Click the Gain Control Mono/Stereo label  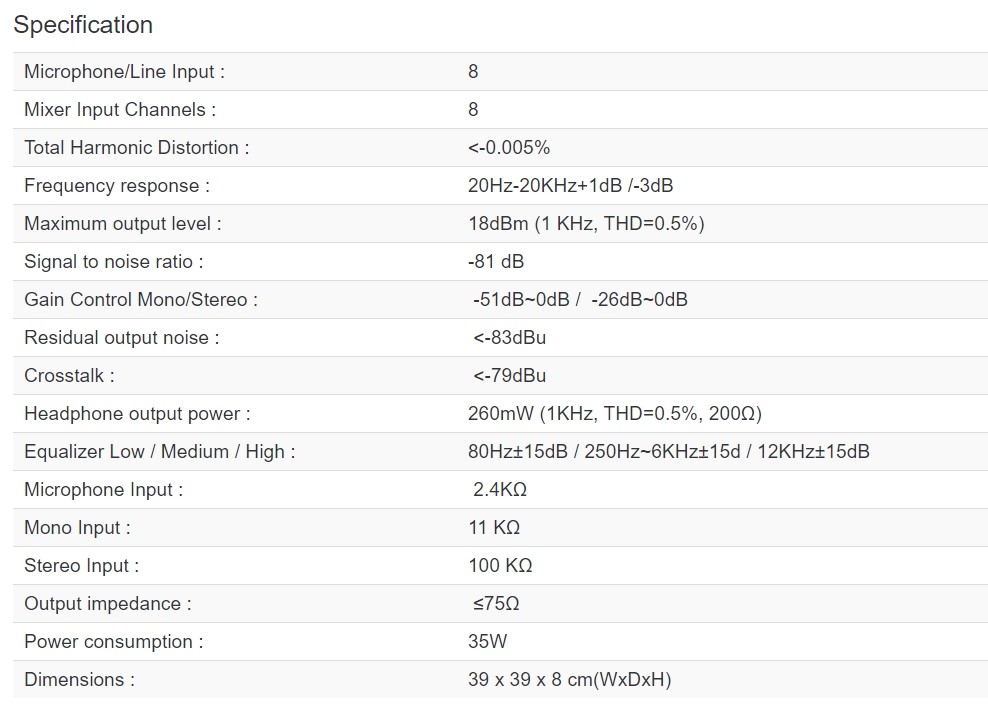pos(141,300)
